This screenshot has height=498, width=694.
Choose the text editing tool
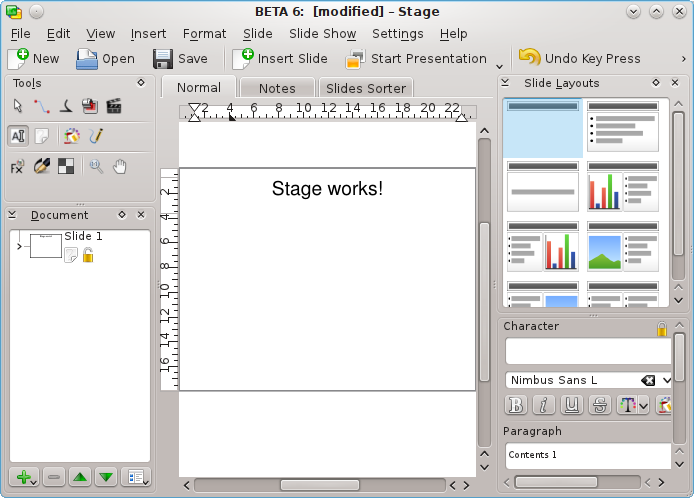pos(18,136)
